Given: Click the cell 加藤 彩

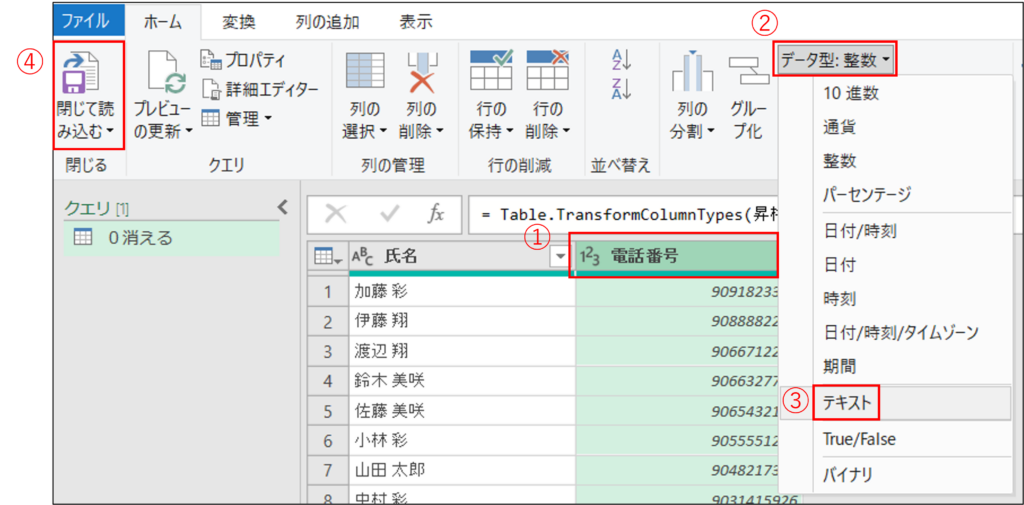Looking at the screenshot, I should click(x=462, y=291).
